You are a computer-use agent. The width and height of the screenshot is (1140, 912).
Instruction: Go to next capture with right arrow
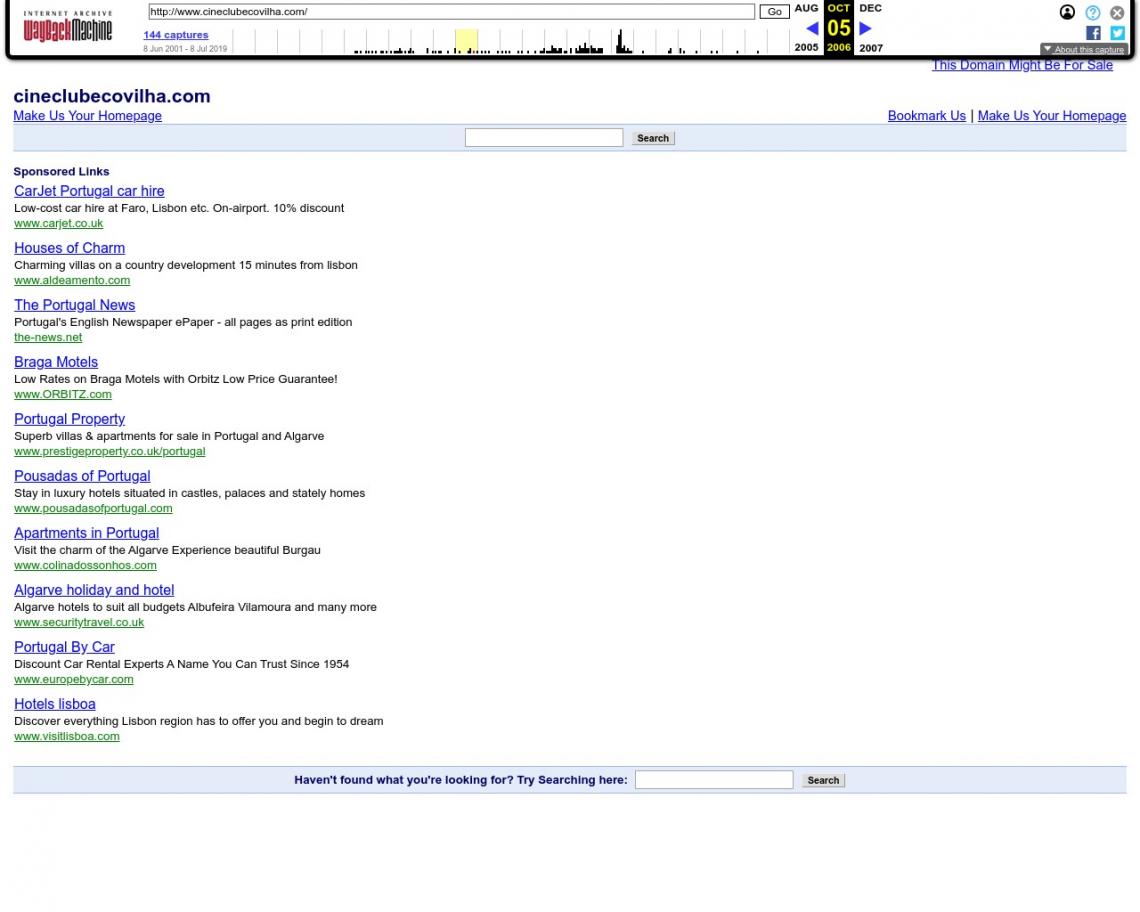pos(865,28)
